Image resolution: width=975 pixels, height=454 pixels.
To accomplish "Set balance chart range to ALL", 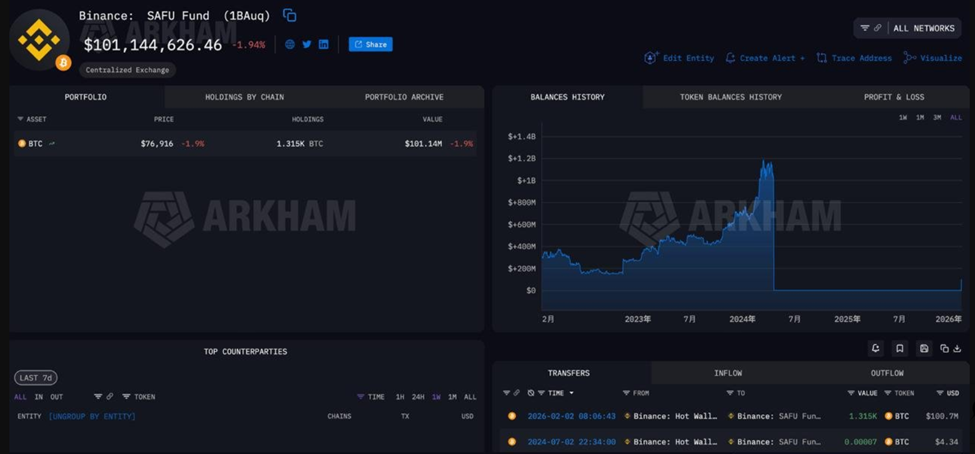I will coord(956,118).
